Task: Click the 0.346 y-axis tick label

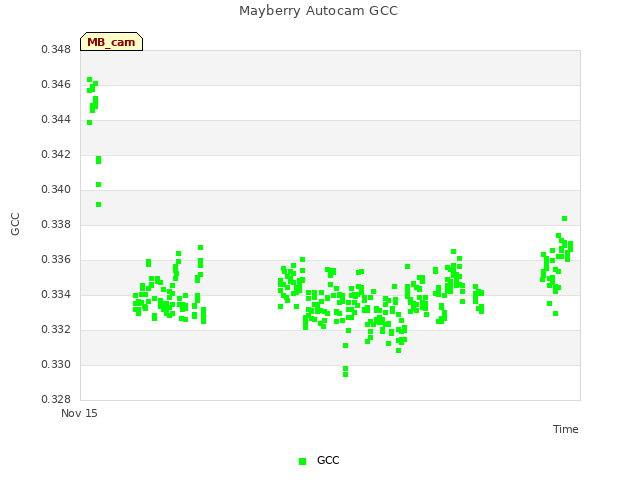Action: pos(56,84)
